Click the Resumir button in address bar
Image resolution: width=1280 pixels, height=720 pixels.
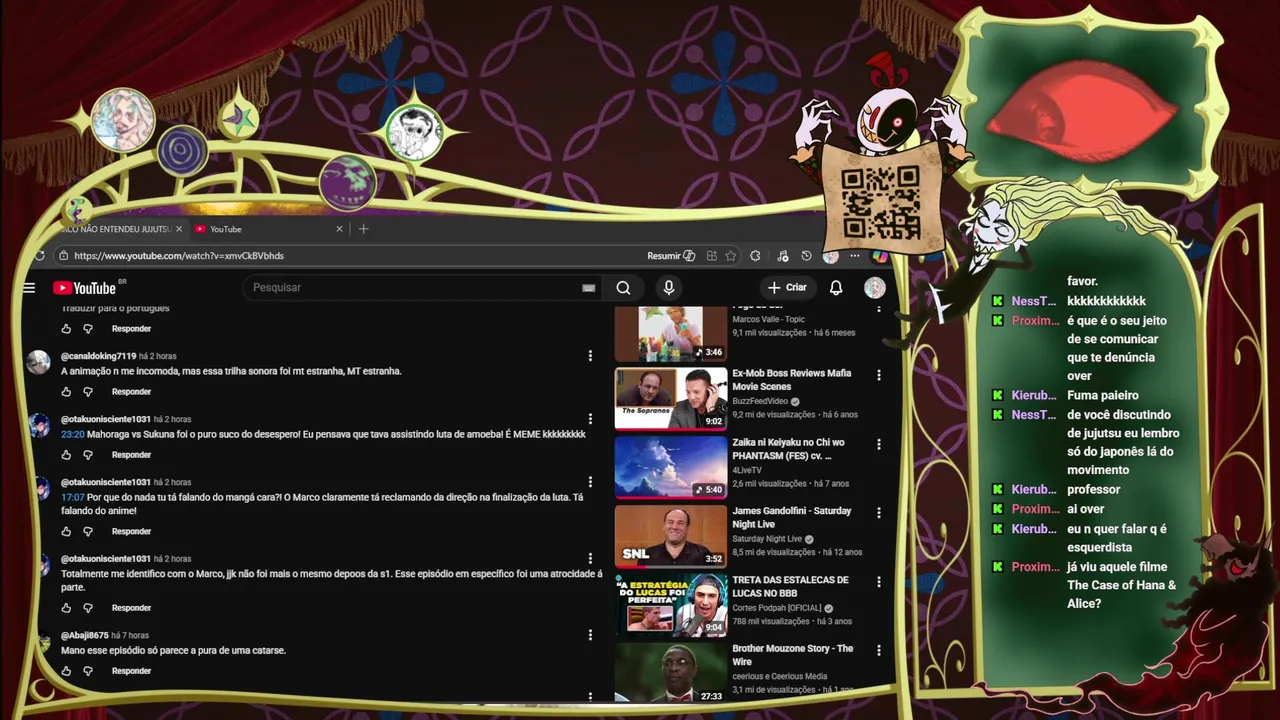pos(670,256)
